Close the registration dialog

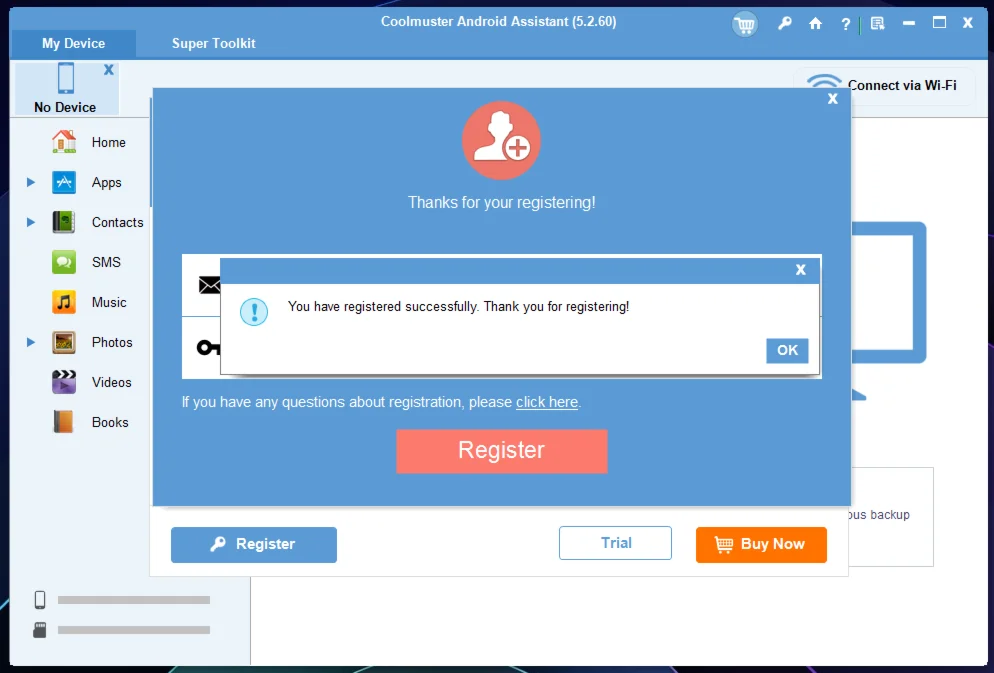[x=832, y=99]
